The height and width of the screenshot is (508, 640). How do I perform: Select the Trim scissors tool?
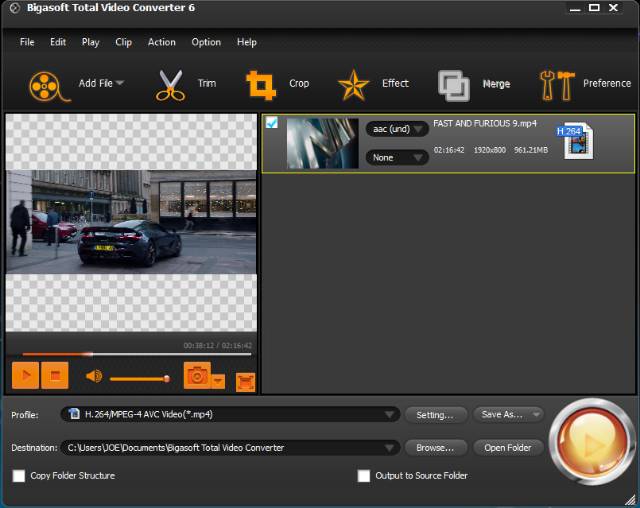pyautogui.click(x=171, y=85)
